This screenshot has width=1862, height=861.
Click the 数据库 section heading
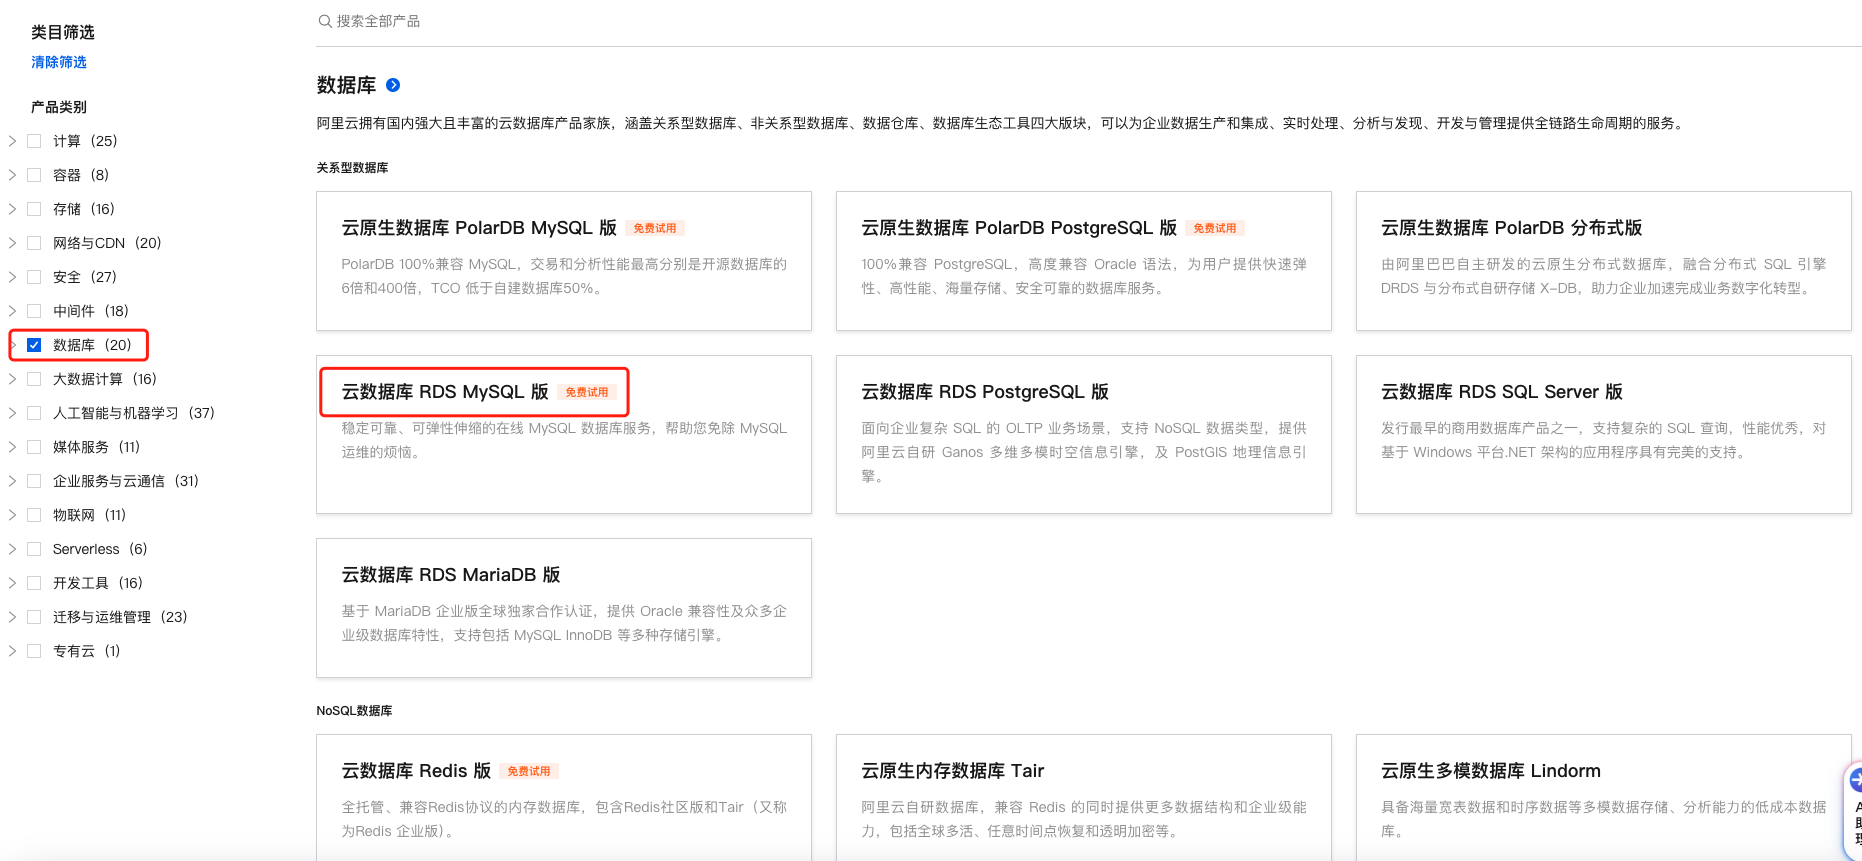(346, 85)
